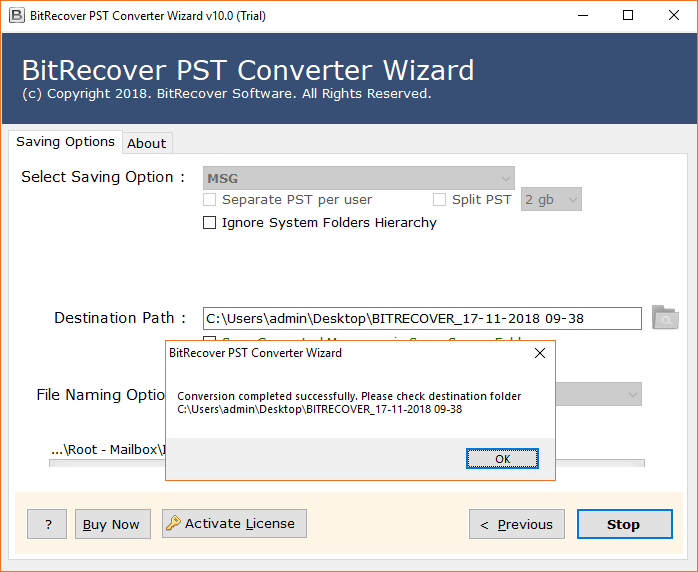Screen dimensions: 698x572
Task: Close the conversion completed dialog with X
Action: pos(540,353)
